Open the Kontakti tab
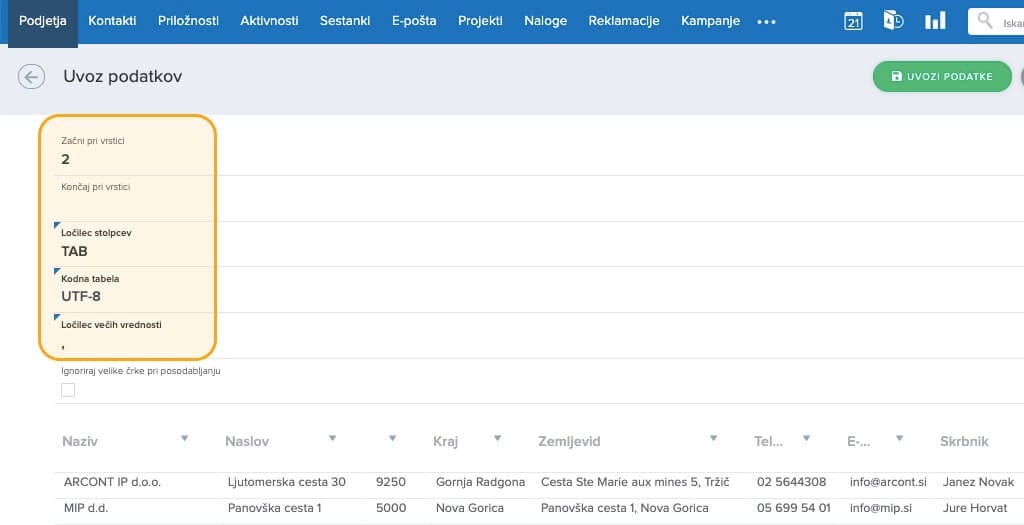Viewport: 1024px width, 525px height. pyautogui.click(x=112, y=21)
